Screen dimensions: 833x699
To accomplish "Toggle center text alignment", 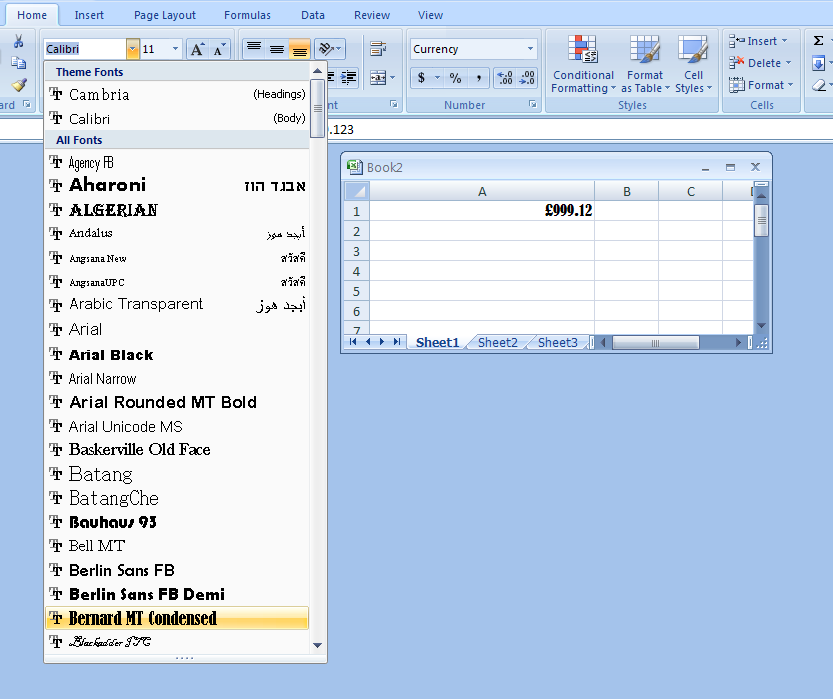I will [275, 76].
